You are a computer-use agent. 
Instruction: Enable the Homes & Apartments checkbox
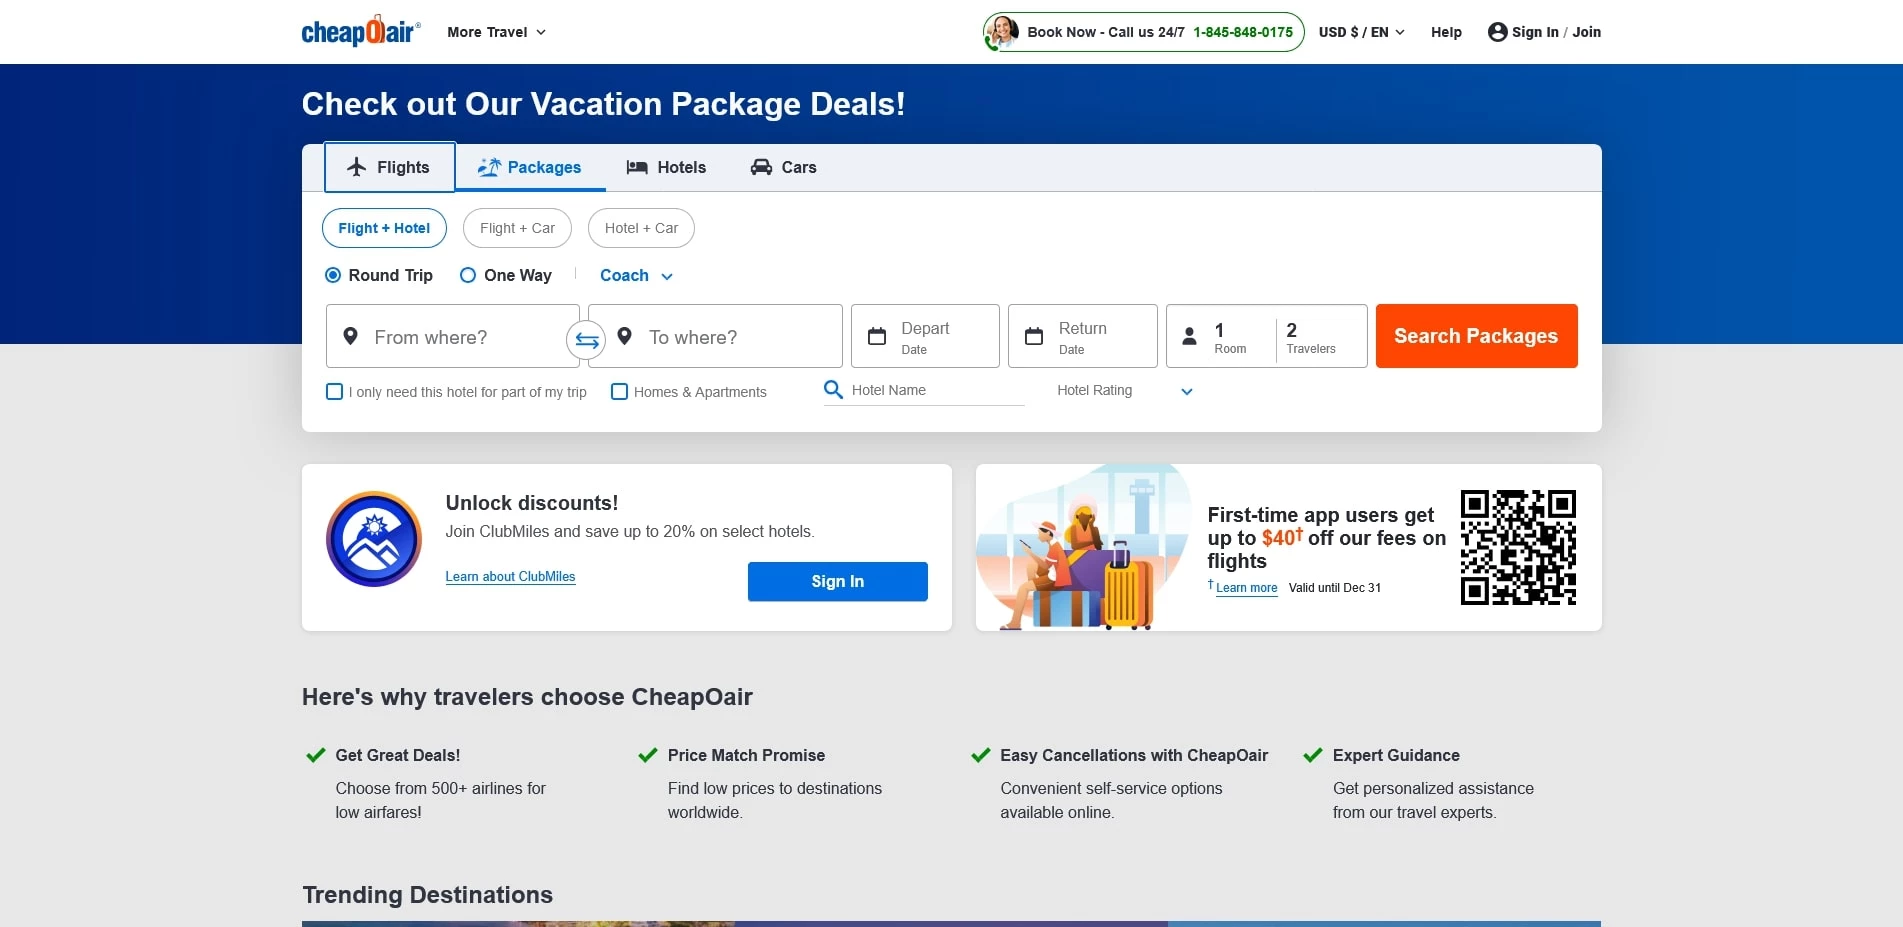click(620, 392)
